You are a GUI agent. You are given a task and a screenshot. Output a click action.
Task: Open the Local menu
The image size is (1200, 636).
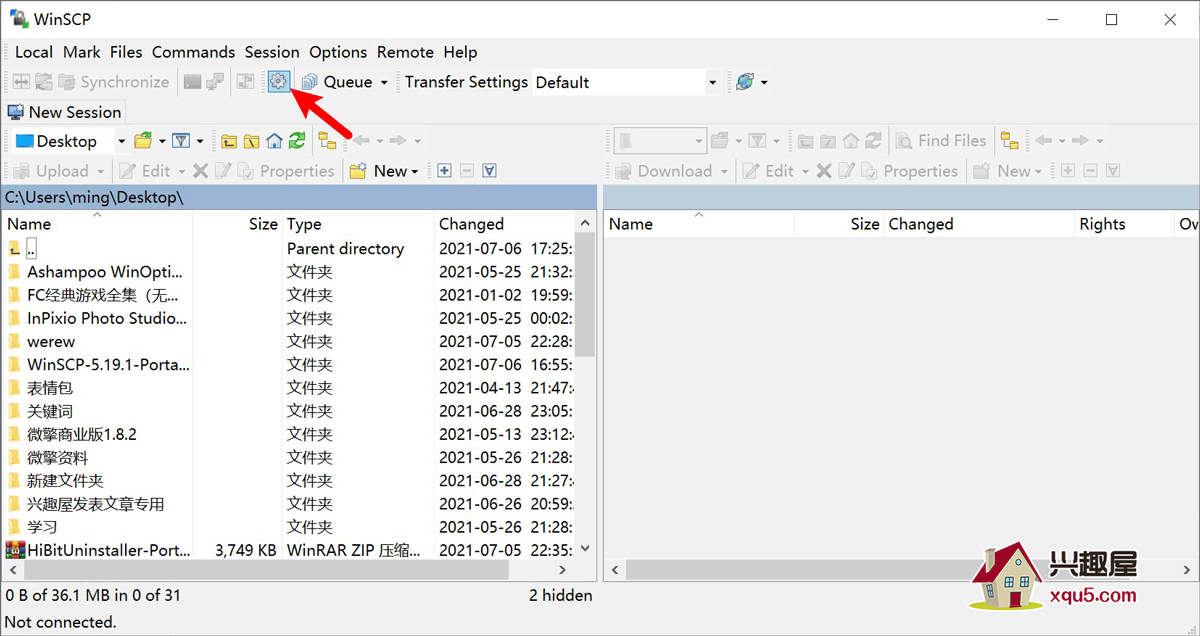coord(34,52)
